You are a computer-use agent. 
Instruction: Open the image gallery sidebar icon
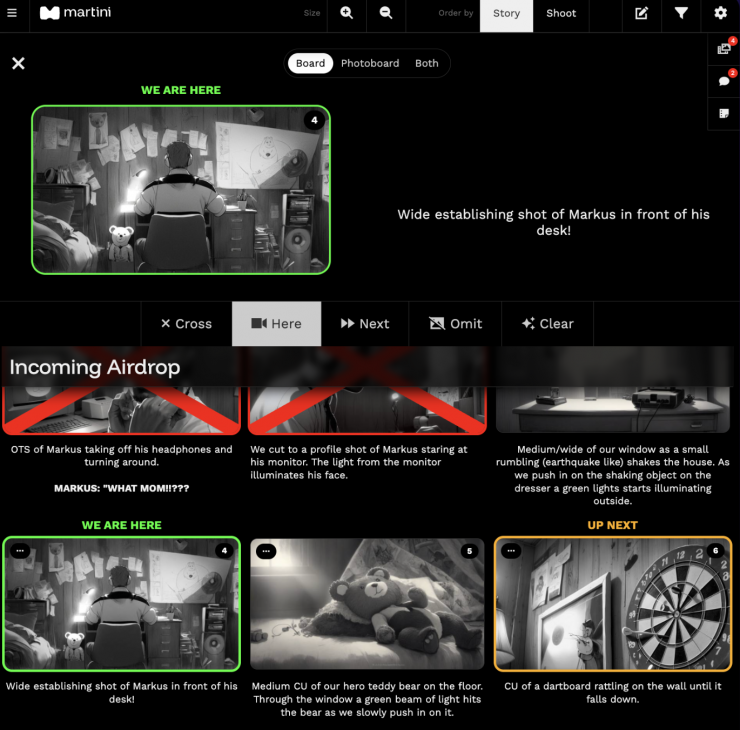pyautogui.click(x=724, y=49)
